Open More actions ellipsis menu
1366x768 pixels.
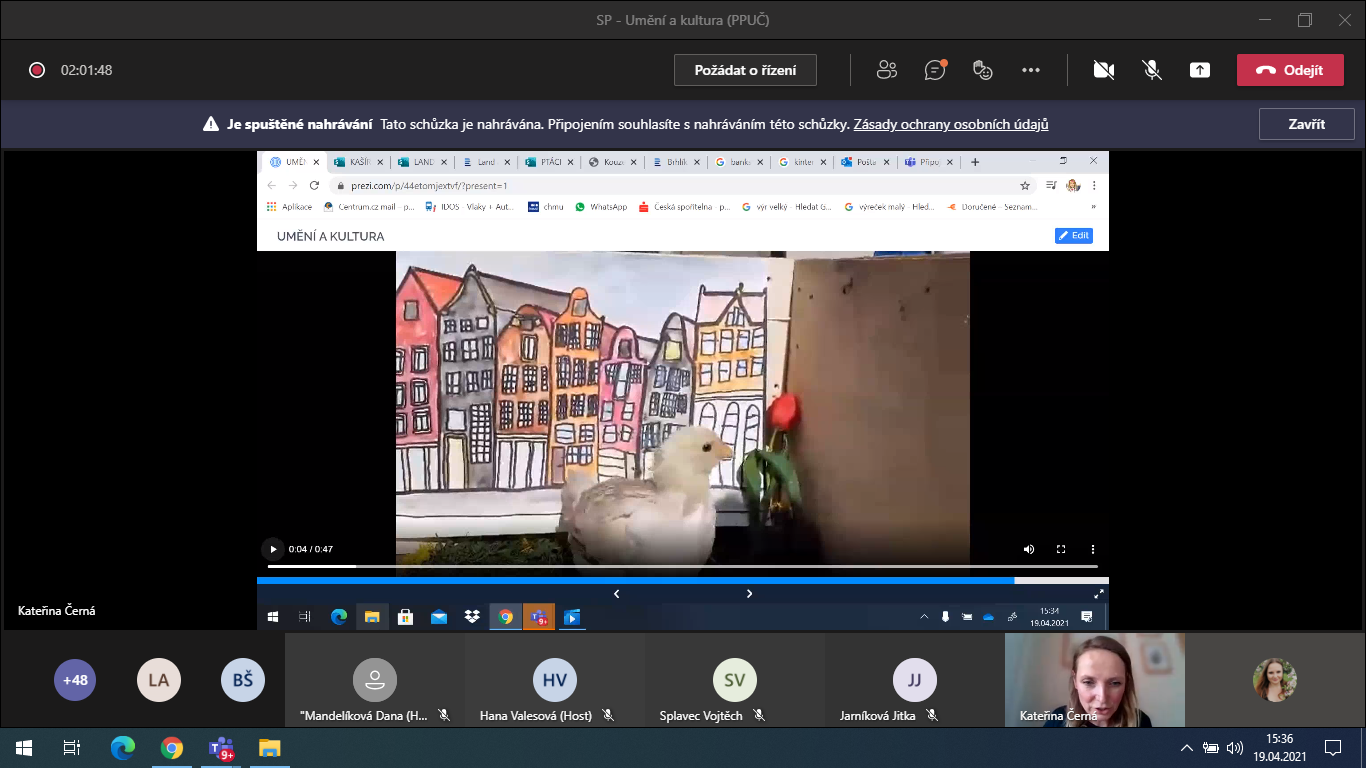[1031, 70]
